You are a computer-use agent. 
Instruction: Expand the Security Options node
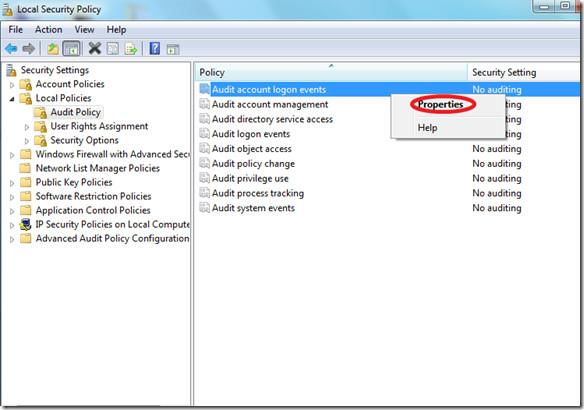click(26, 142)
